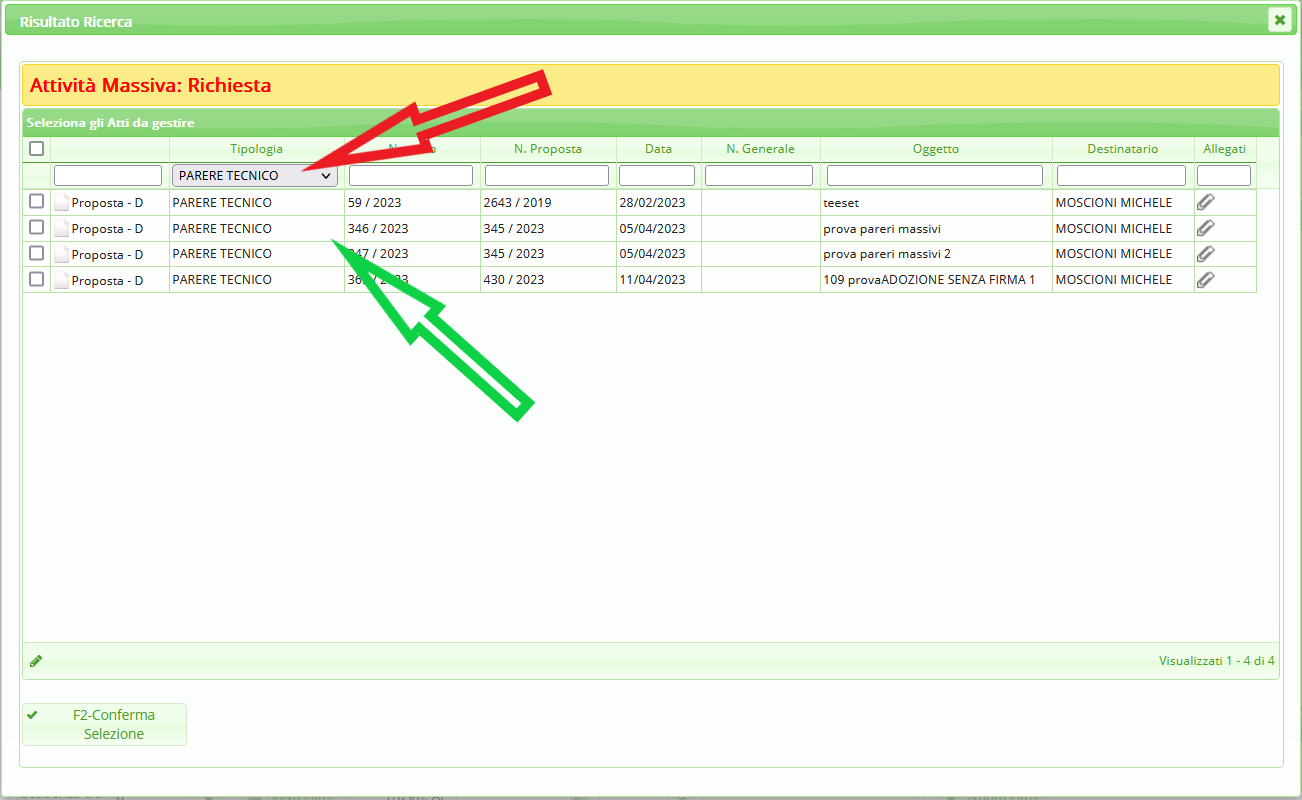
Task: Check the box for the teeset row
Action: [x=37, y=202]
